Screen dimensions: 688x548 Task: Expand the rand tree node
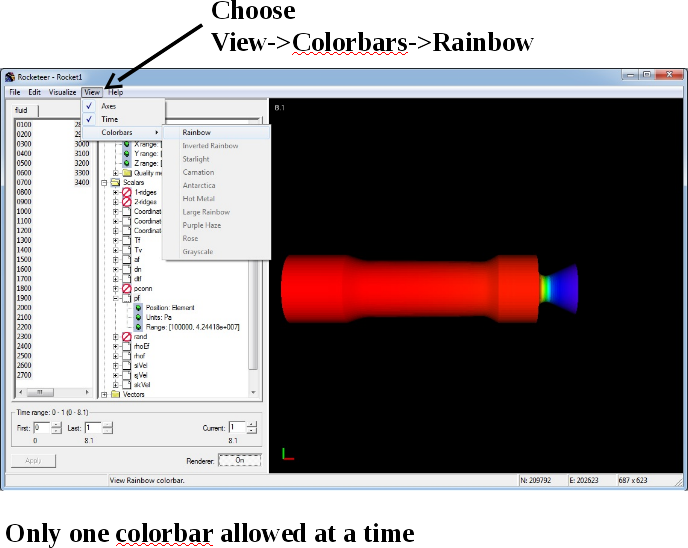(x=116, y=337)
